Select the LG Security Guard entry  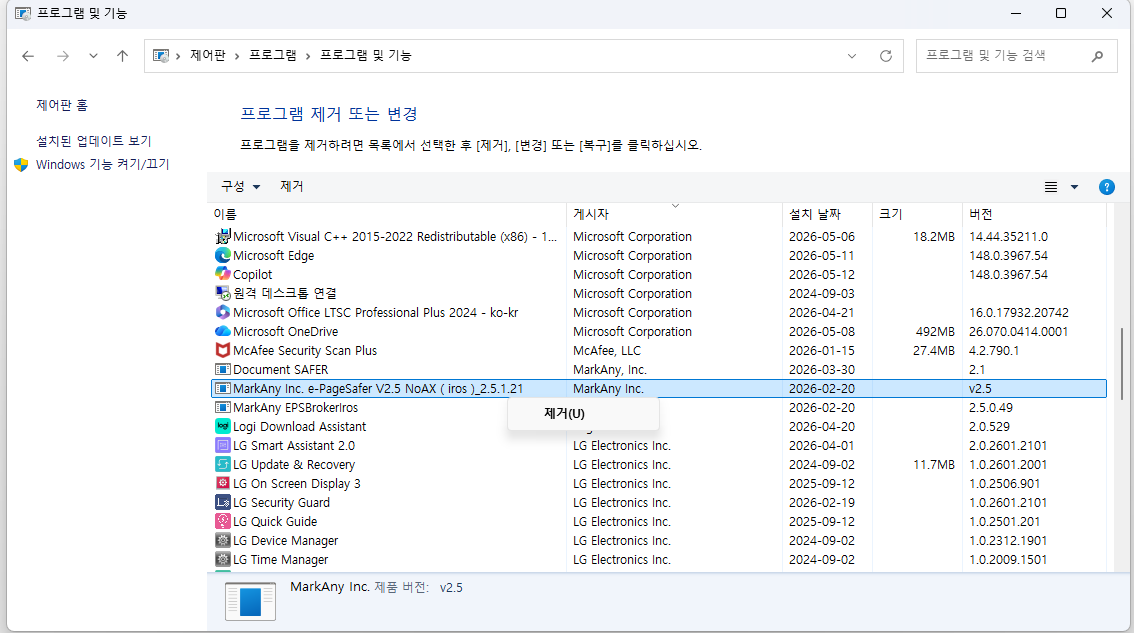[x=281, y=502]
